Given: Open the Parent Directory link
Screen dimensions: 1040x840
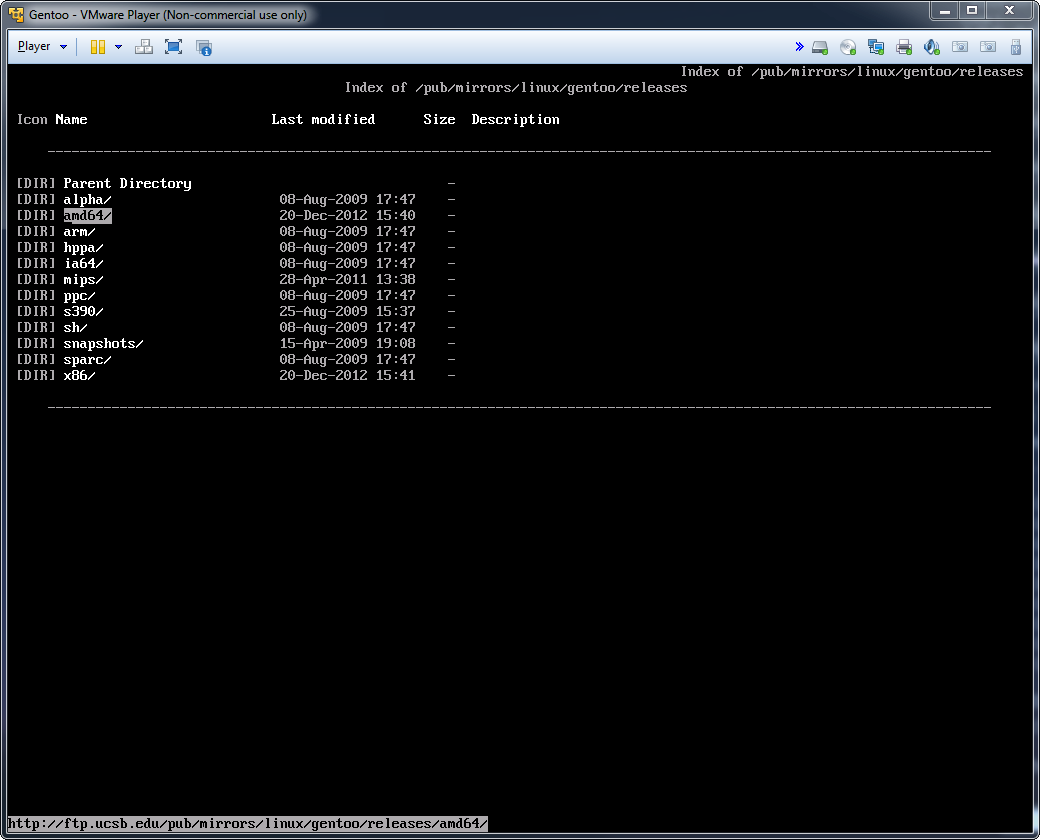Looking at the screenshot, I should click(x=127, y=183).
